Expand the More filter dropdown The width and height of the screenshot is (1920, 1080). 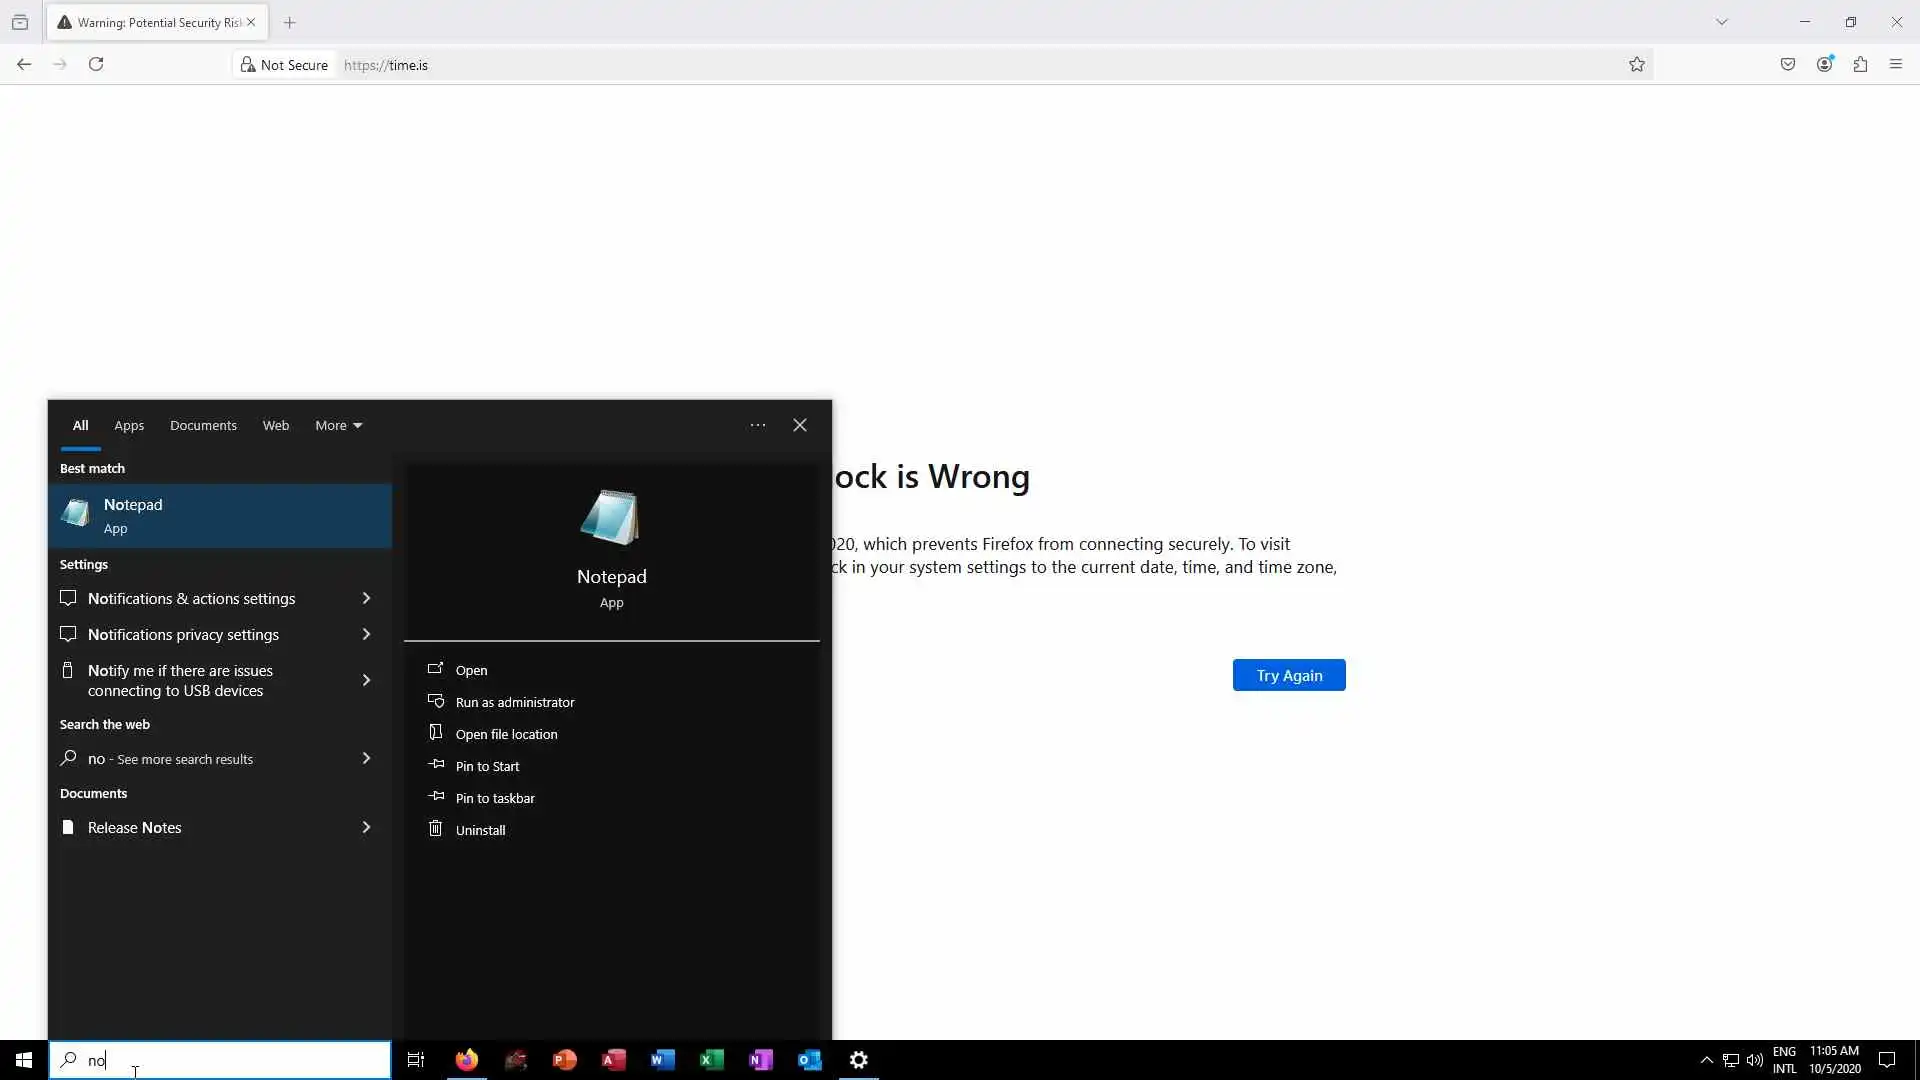pyautogui.click(x=338, y=426)
